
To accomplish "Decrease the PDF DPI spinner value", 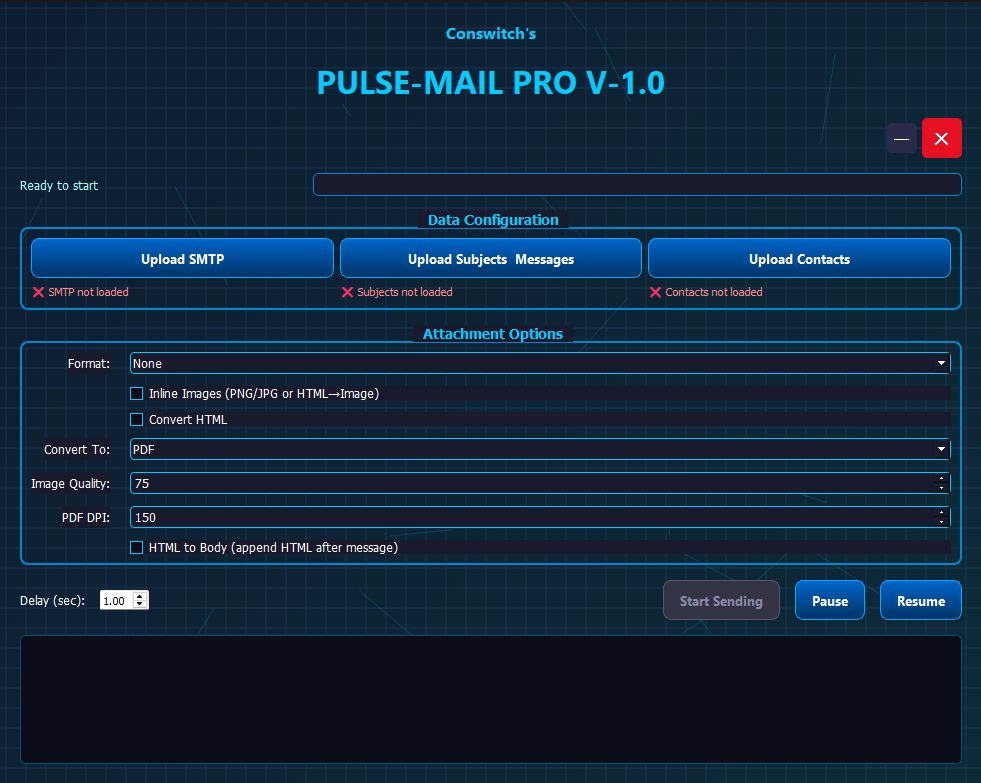I will click(x=941, y=522).
